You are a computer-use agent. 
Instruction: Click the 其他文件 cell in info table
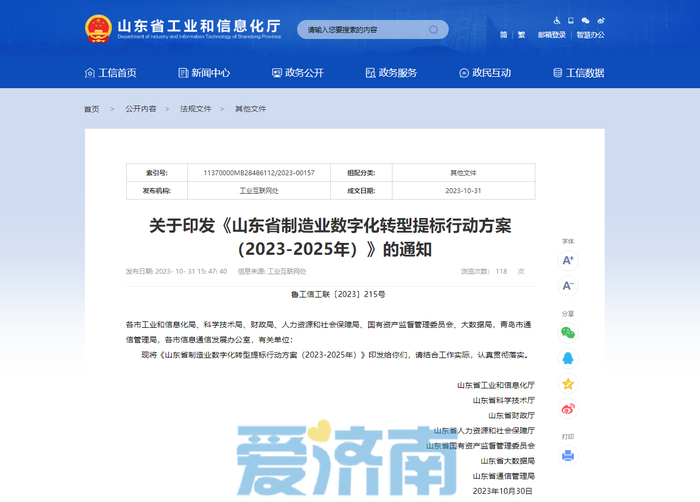463,173
